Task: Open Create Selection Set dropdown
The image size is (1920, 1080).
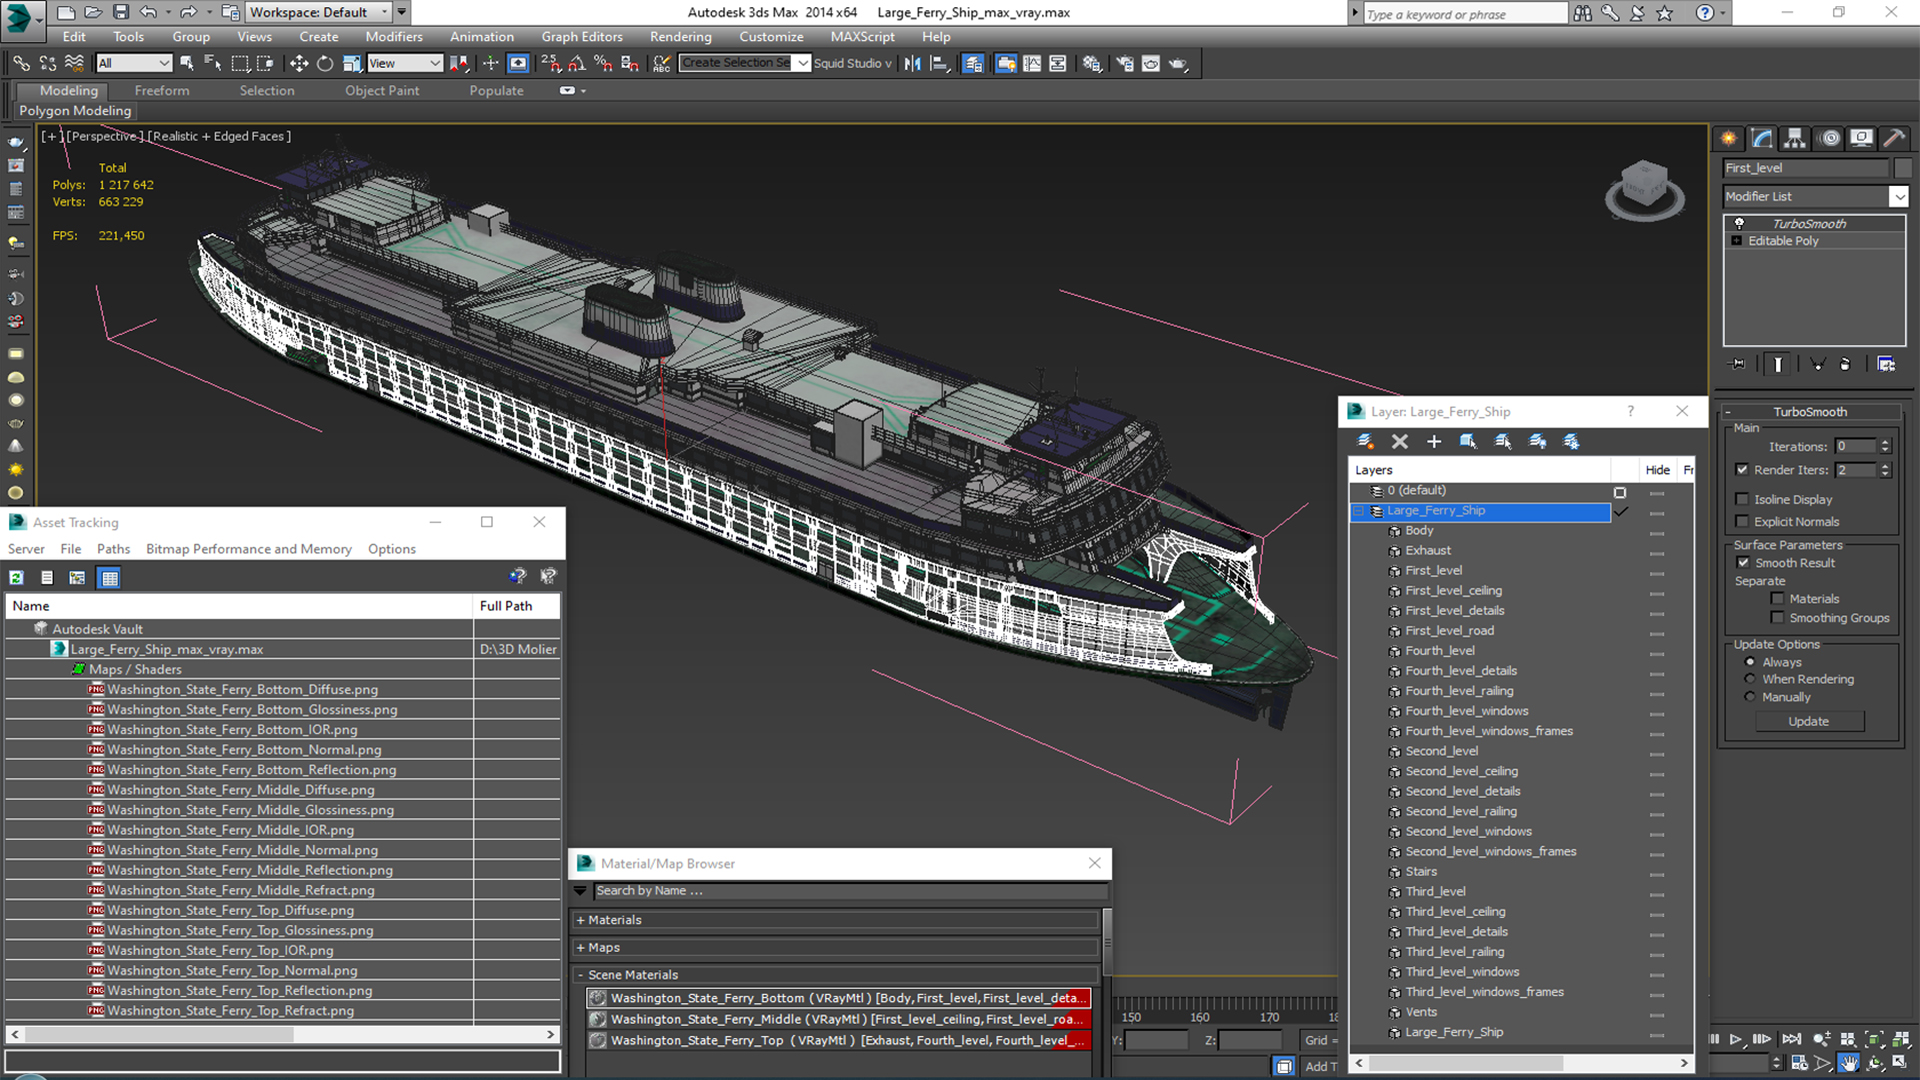Action: click(802, 63)
